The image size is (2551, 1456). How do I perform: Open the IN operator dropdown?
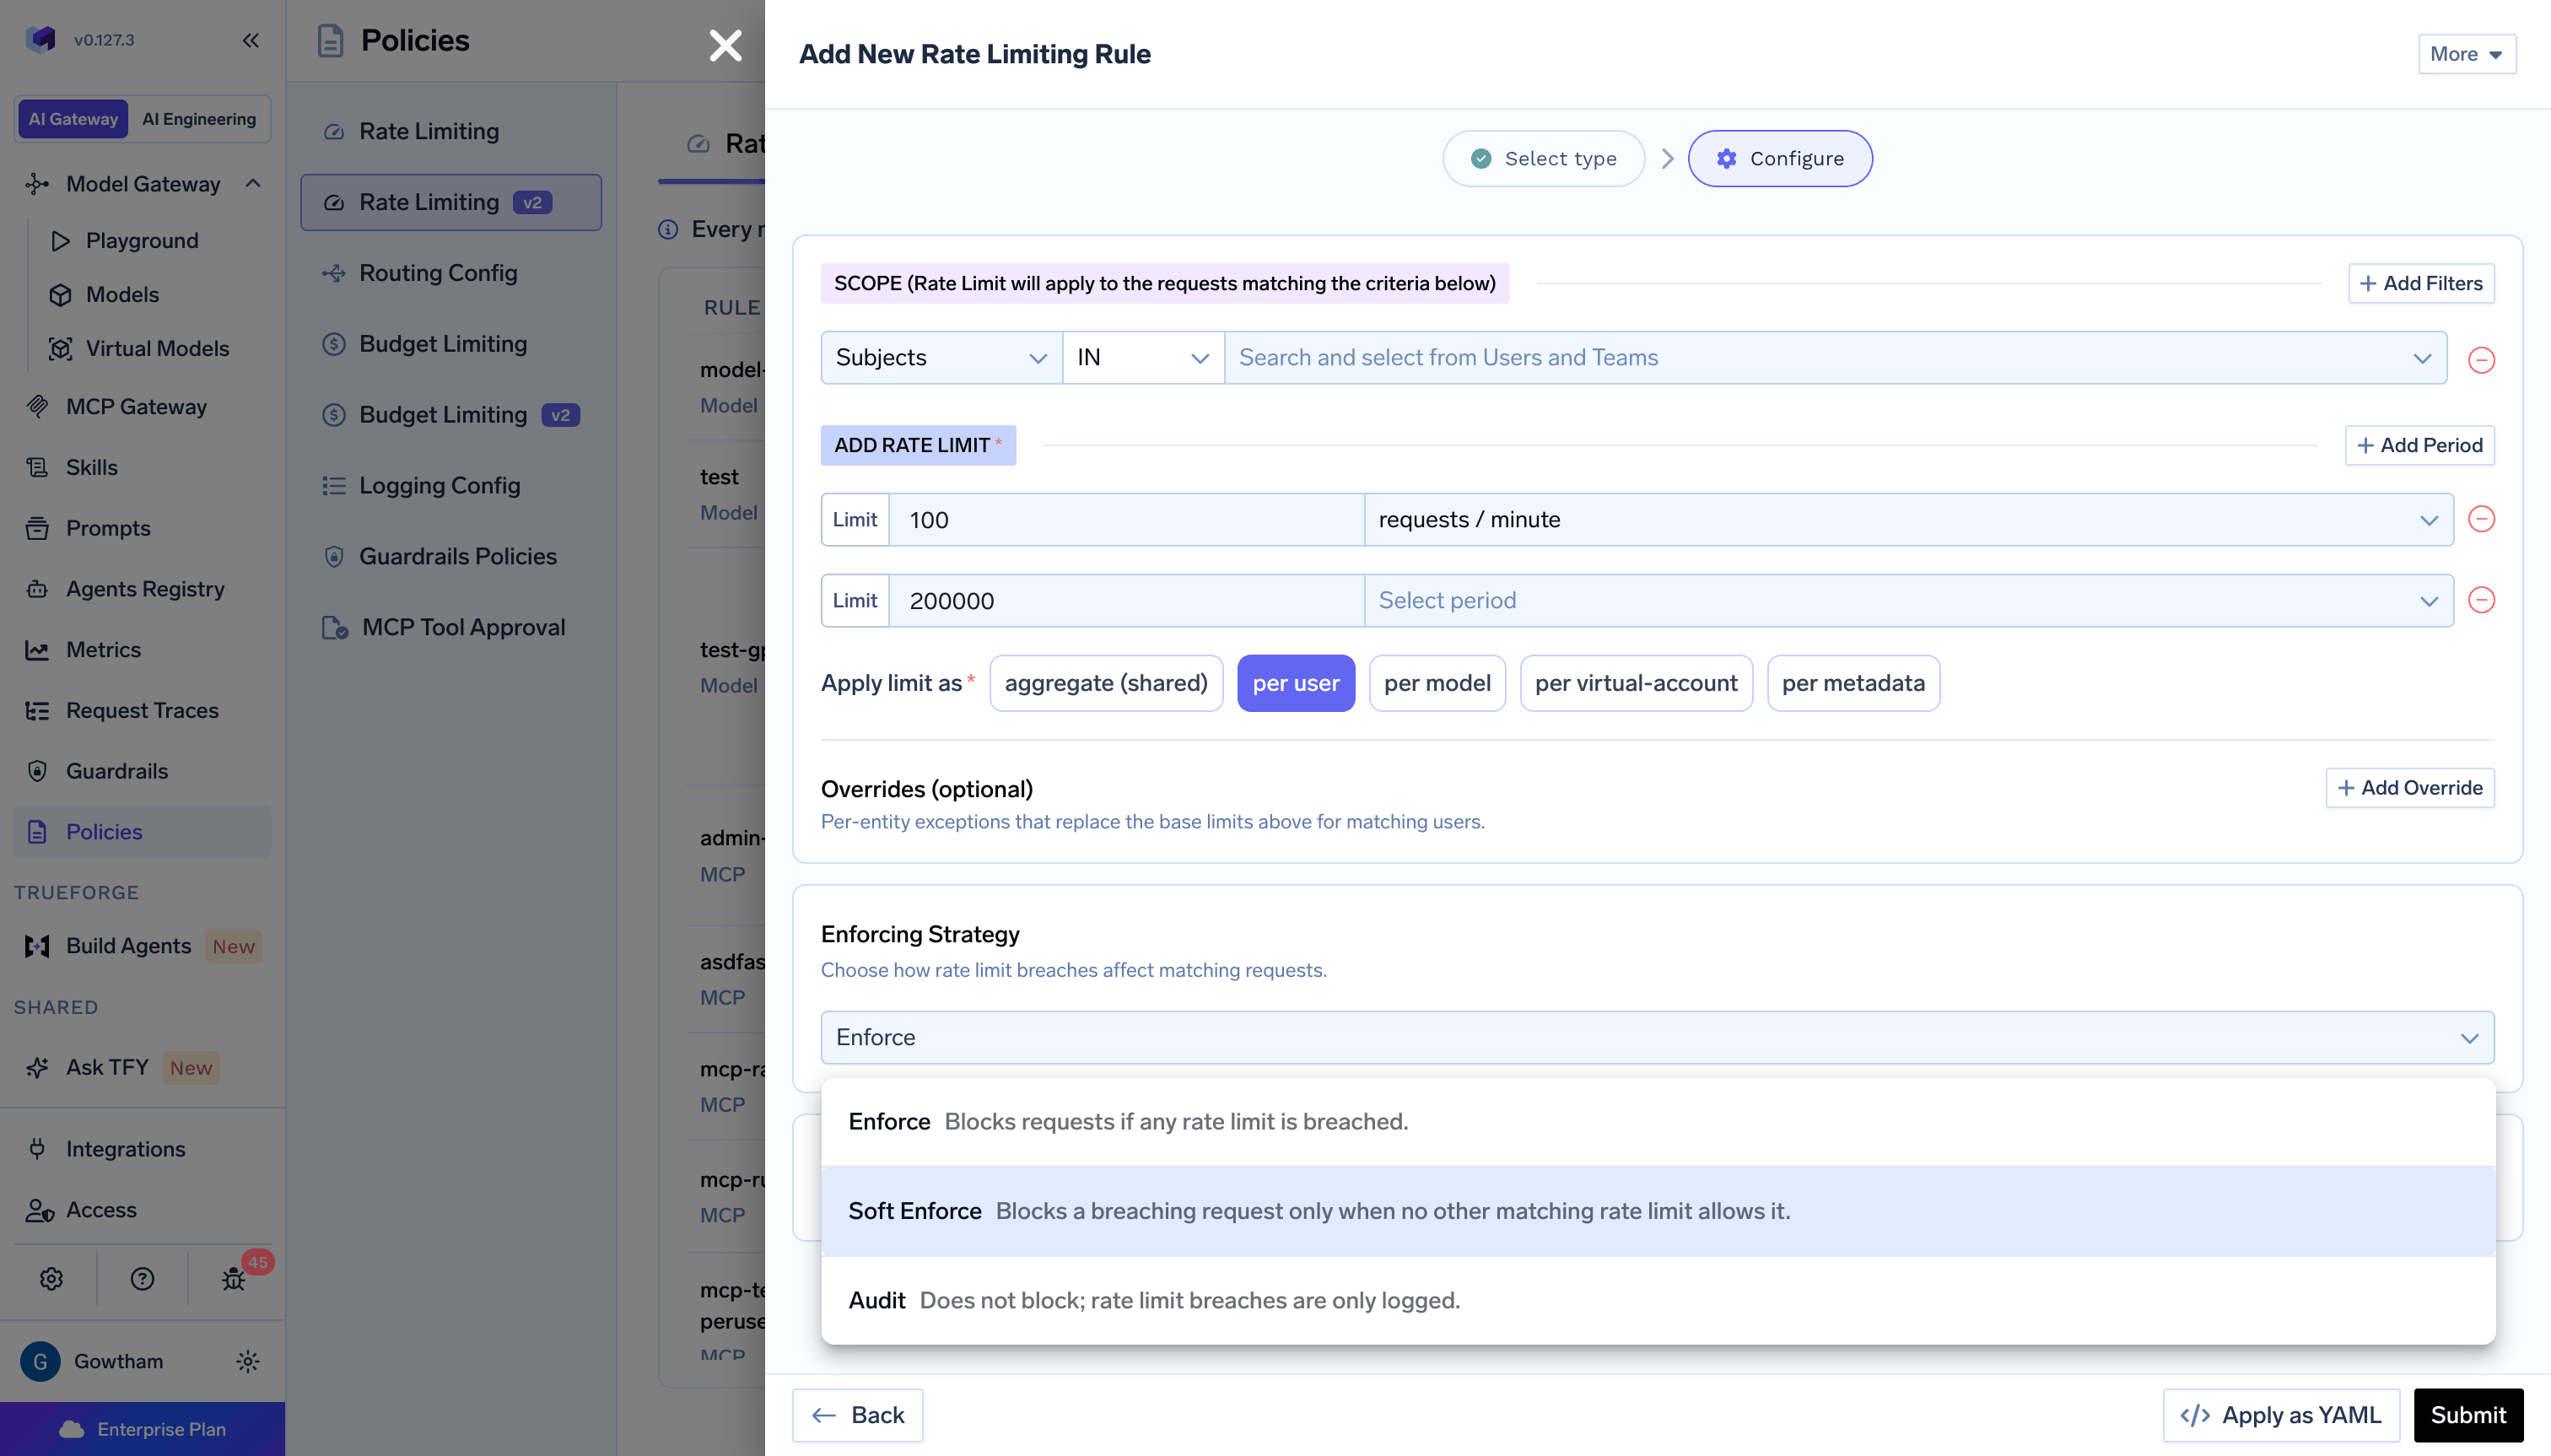pyautogui.click(x=1143, y=357)
